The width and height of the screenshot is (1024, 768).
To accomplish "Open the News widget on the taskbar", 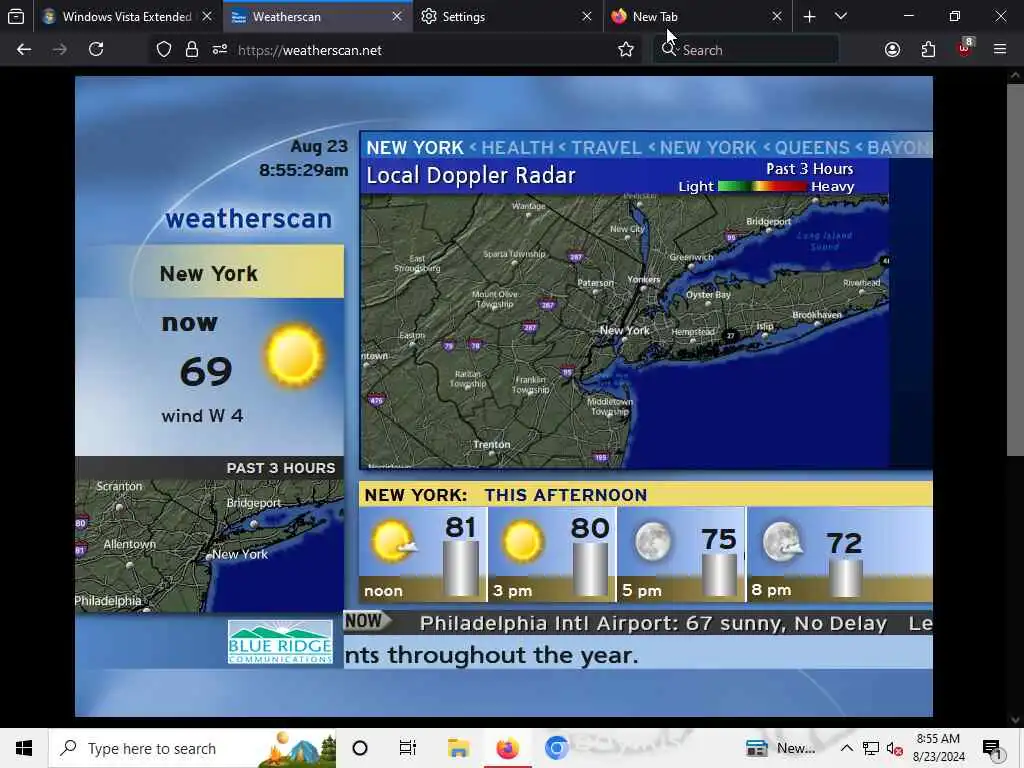I will [780, 748].
